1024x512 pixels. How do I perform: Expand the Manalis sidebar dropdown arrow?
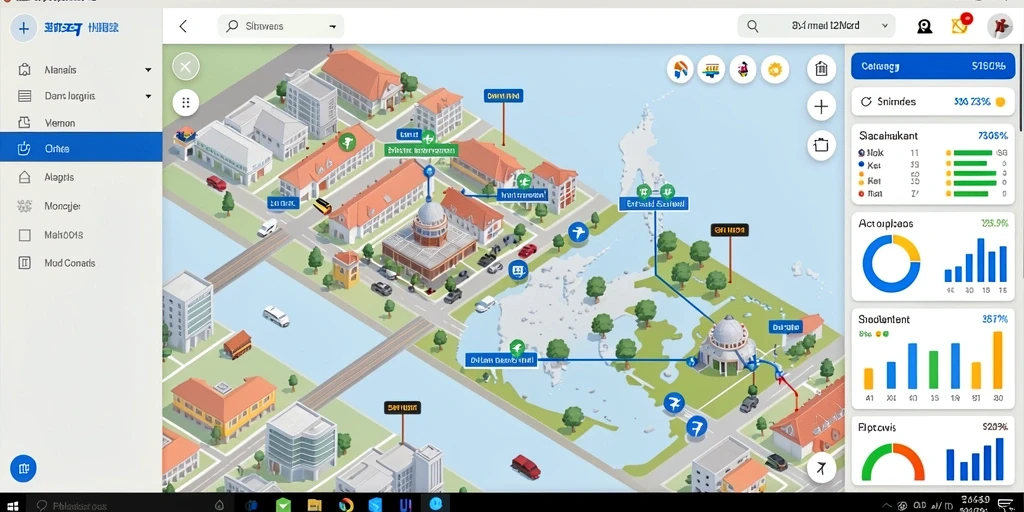[148, 70]
